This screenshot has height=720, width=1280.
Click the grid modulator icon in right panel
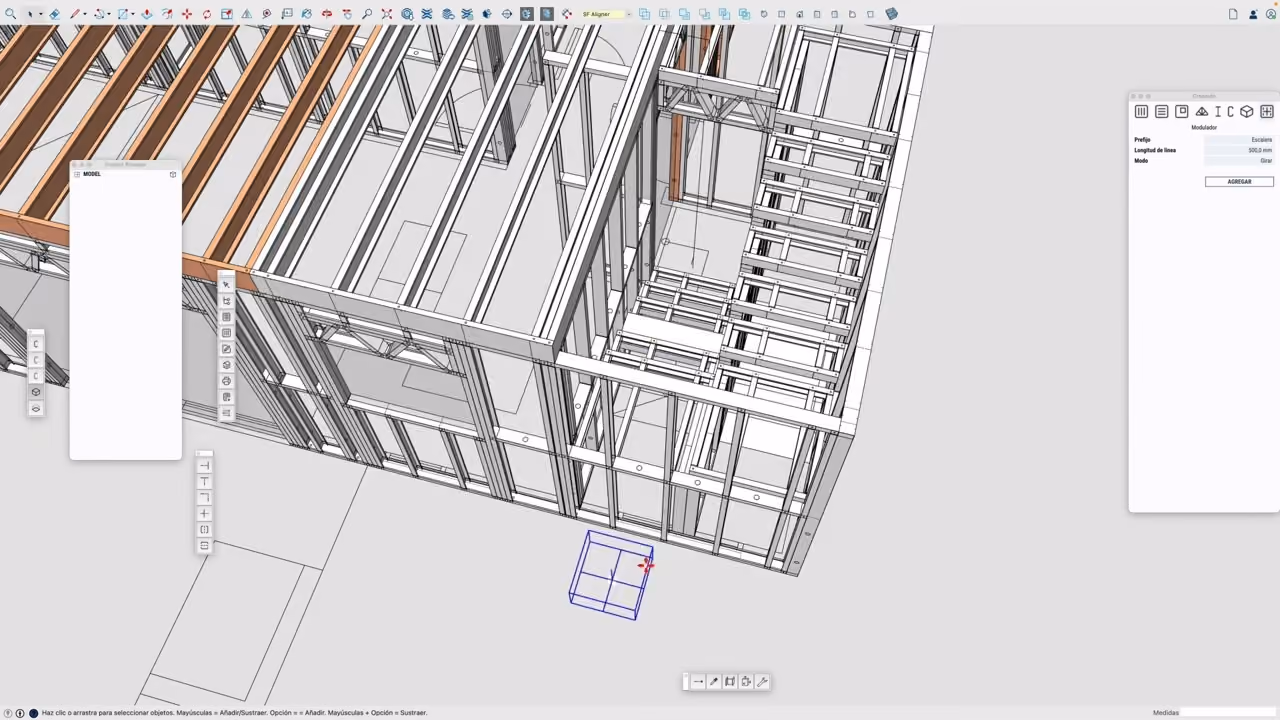click(1267, 112)
